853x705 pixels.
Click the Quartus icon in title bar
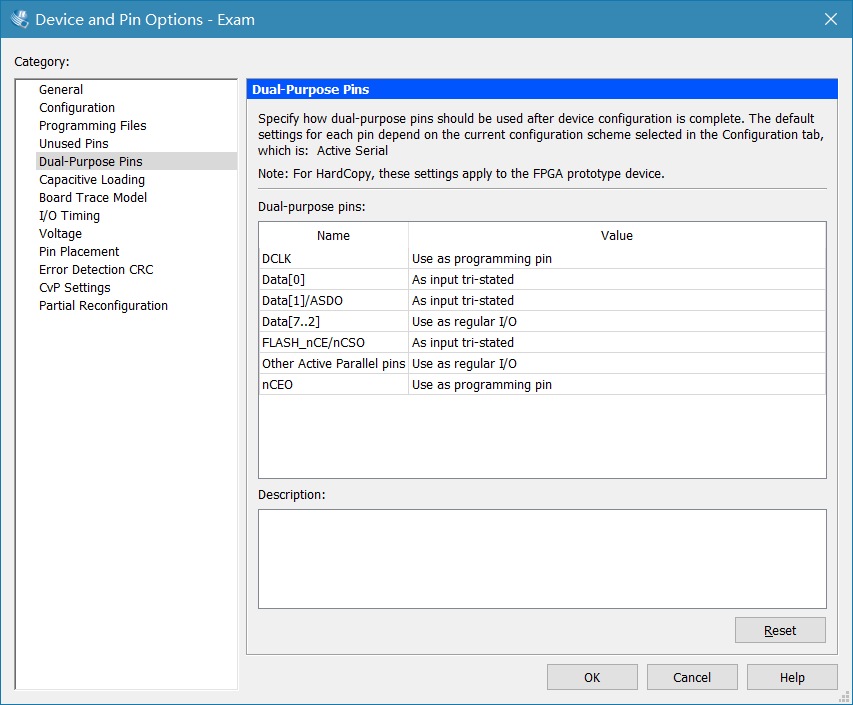[20, 19]
